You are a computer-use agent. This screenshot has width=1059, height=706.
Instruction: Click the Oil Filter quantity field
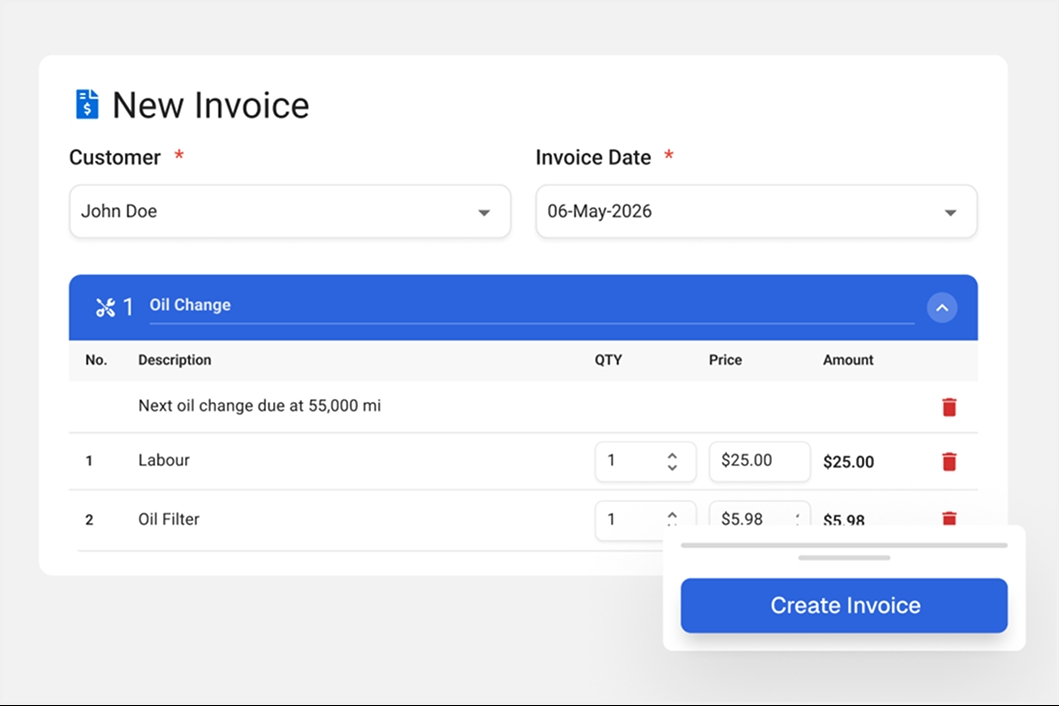coord(645,519)
